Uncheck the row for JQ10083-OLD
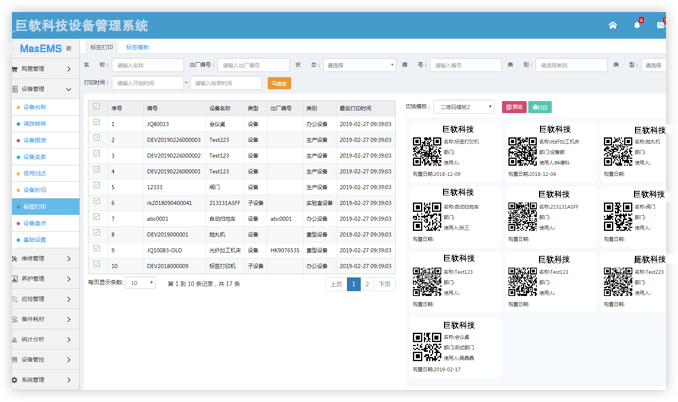 [x=96, y=248]
